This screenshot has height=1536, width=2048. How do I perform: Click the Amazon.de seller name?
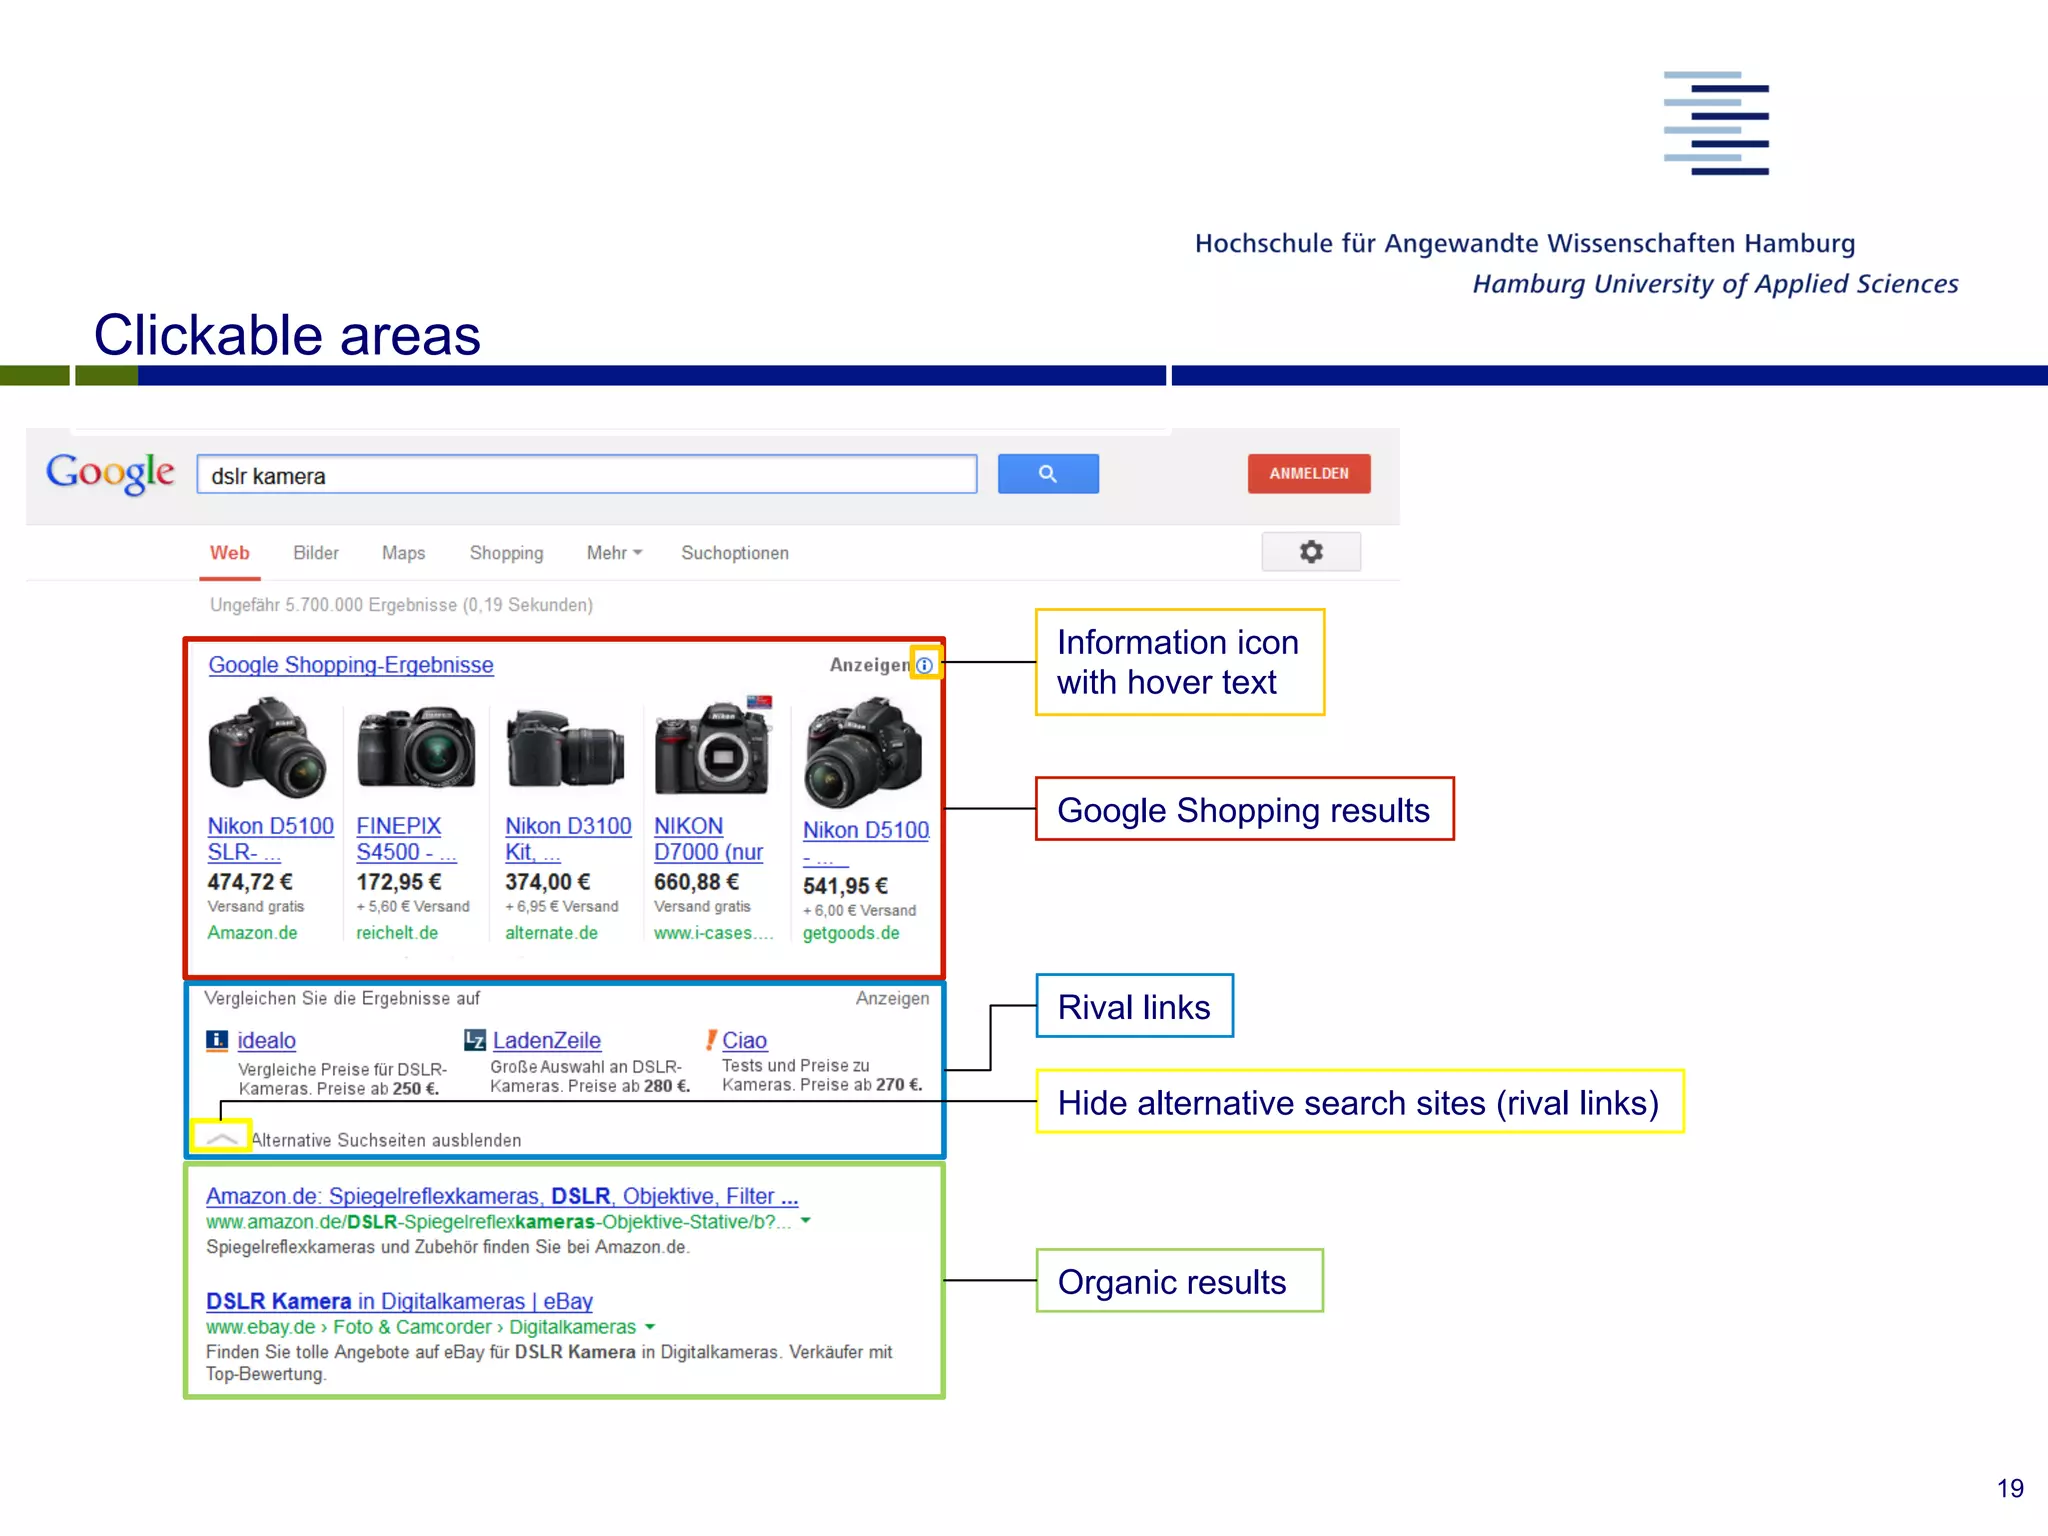[x=252, y=933]
